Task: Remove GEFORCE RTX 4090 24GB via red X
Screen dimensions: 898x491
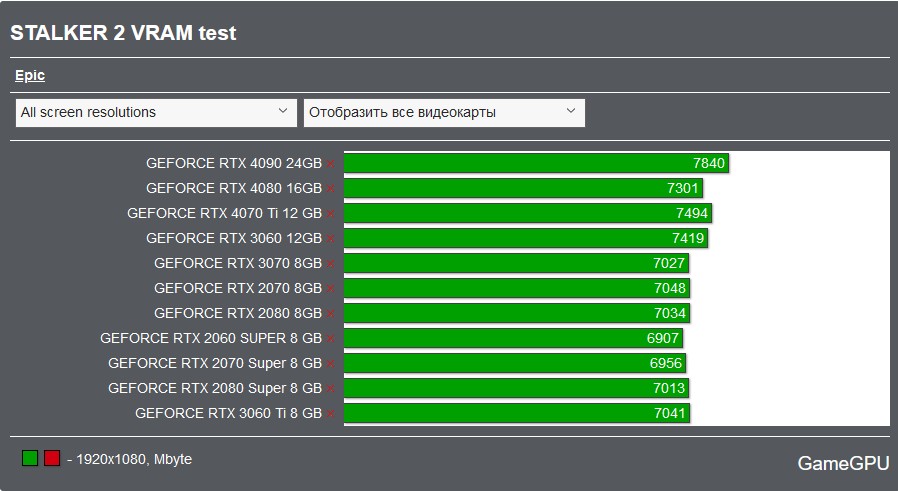Action: coord(331,164)
